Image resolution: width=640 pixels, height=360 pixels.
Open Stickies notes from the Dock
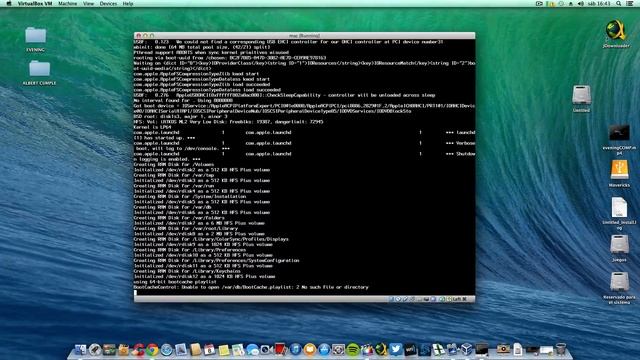(x=224, y=349)
